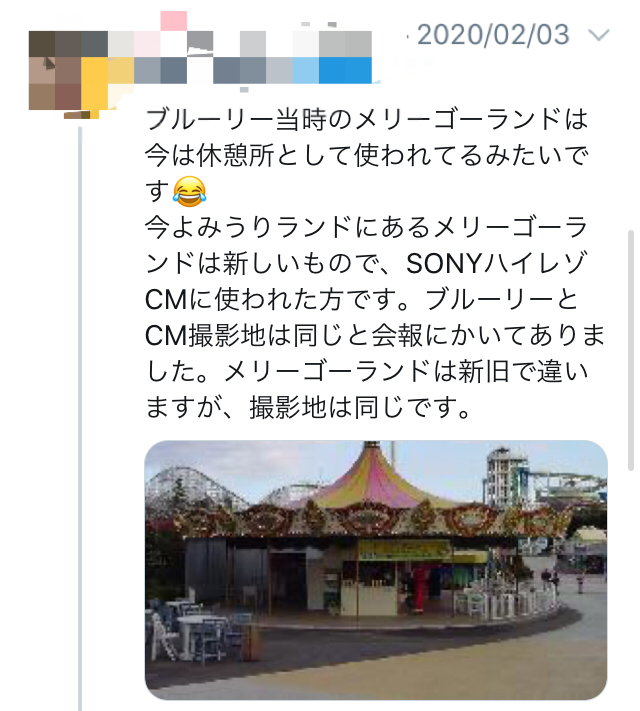The width and height of the screenshot is (640, 711).
Task: Click the blurred display name
Action: 240,44
